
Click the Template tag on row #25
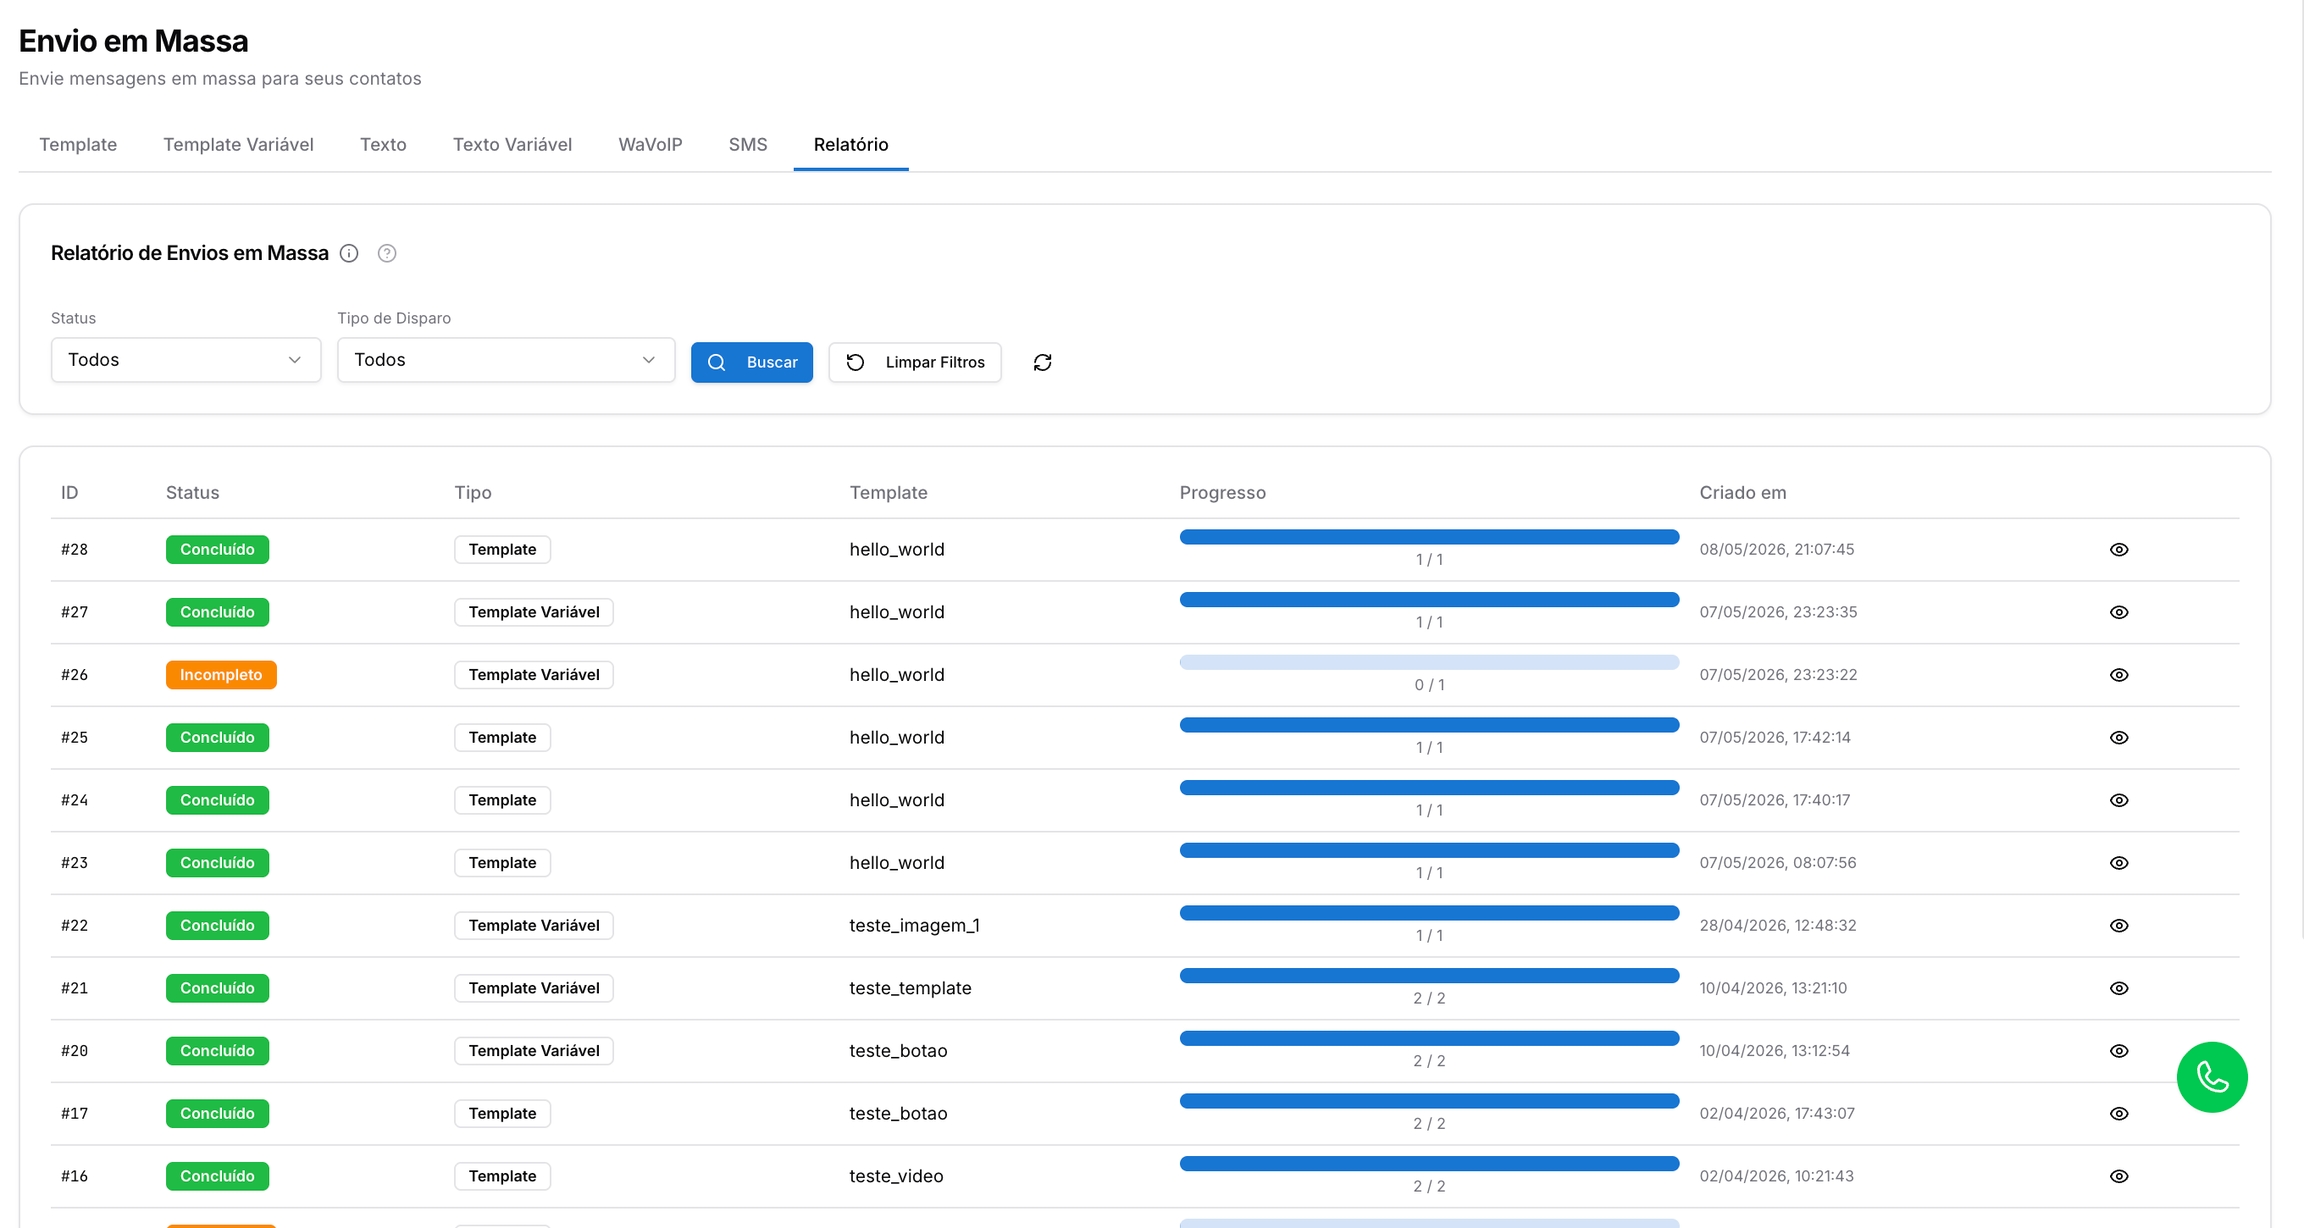(502, 737)
